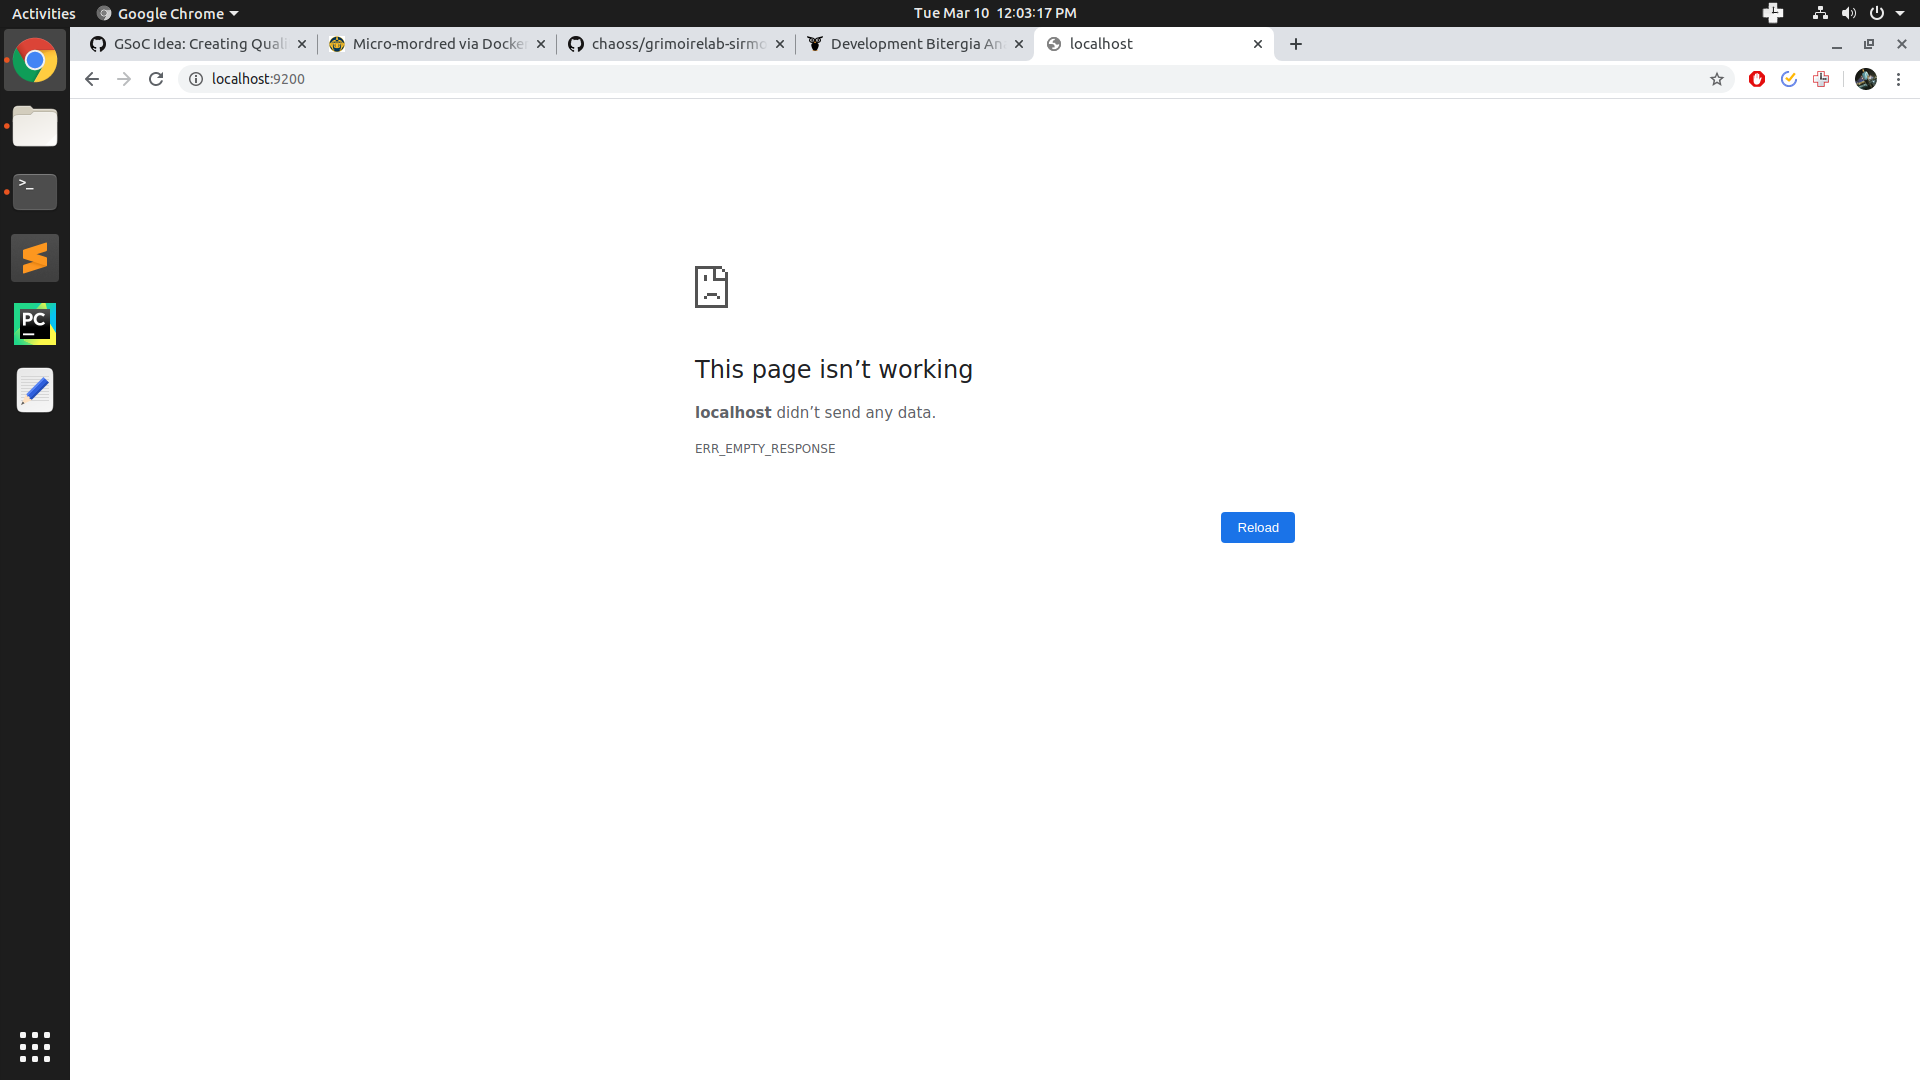This screenshot has height=1080, width=1920.
Task: Launch PyCharm from the dock
Action: pyautogui.click(x=35, y=324)
